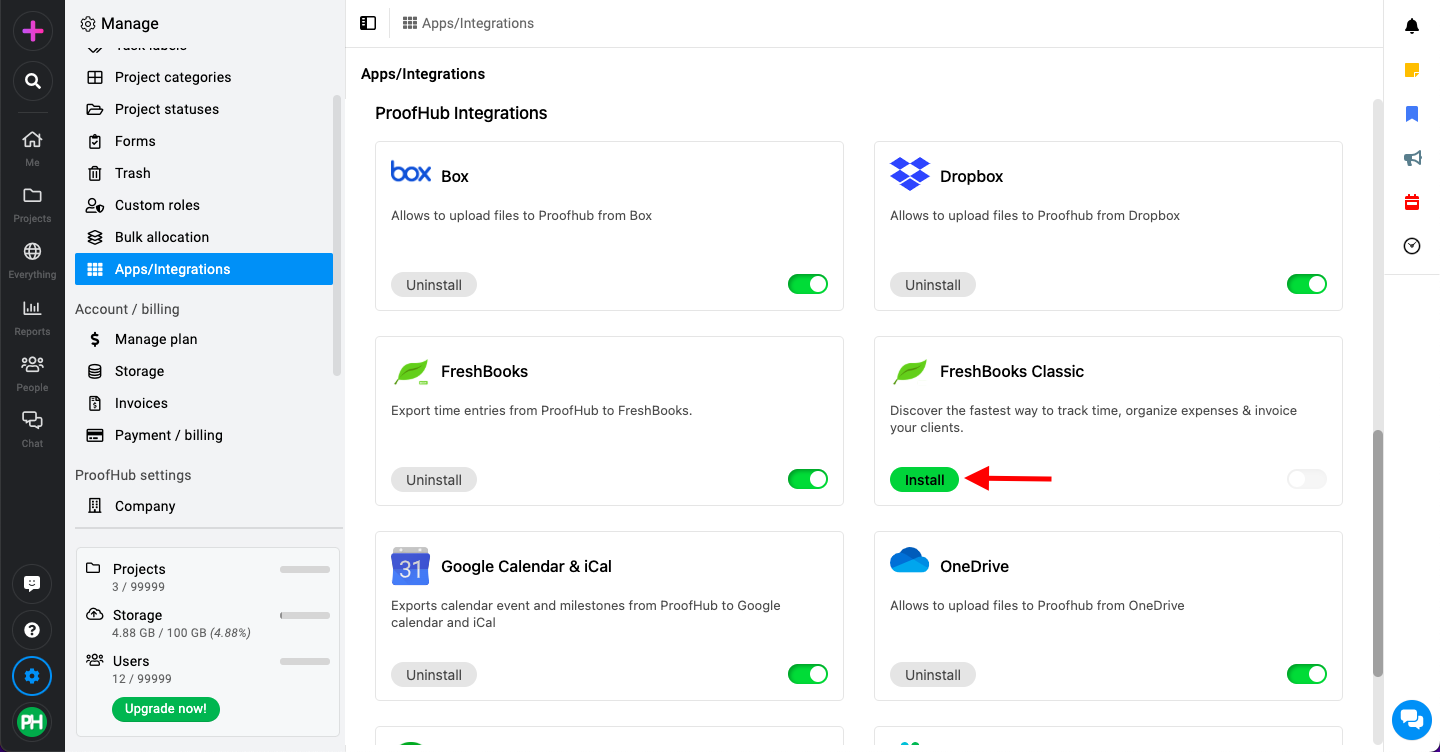Open the search magnifier icon
Viewport: 1440px width, 752px height.
tap(32, 81)
